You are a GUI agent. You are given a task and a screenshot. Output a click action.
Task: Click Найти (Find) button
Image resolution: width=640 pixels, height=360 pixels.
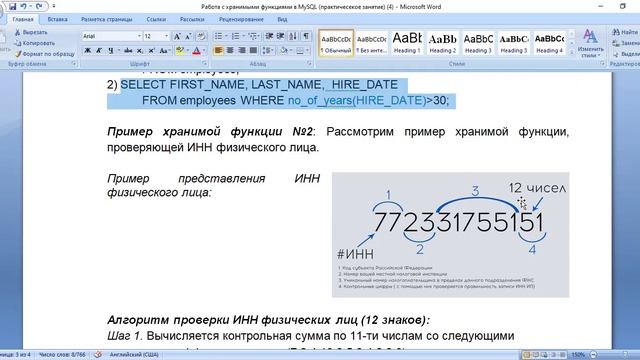coord(626,32)
